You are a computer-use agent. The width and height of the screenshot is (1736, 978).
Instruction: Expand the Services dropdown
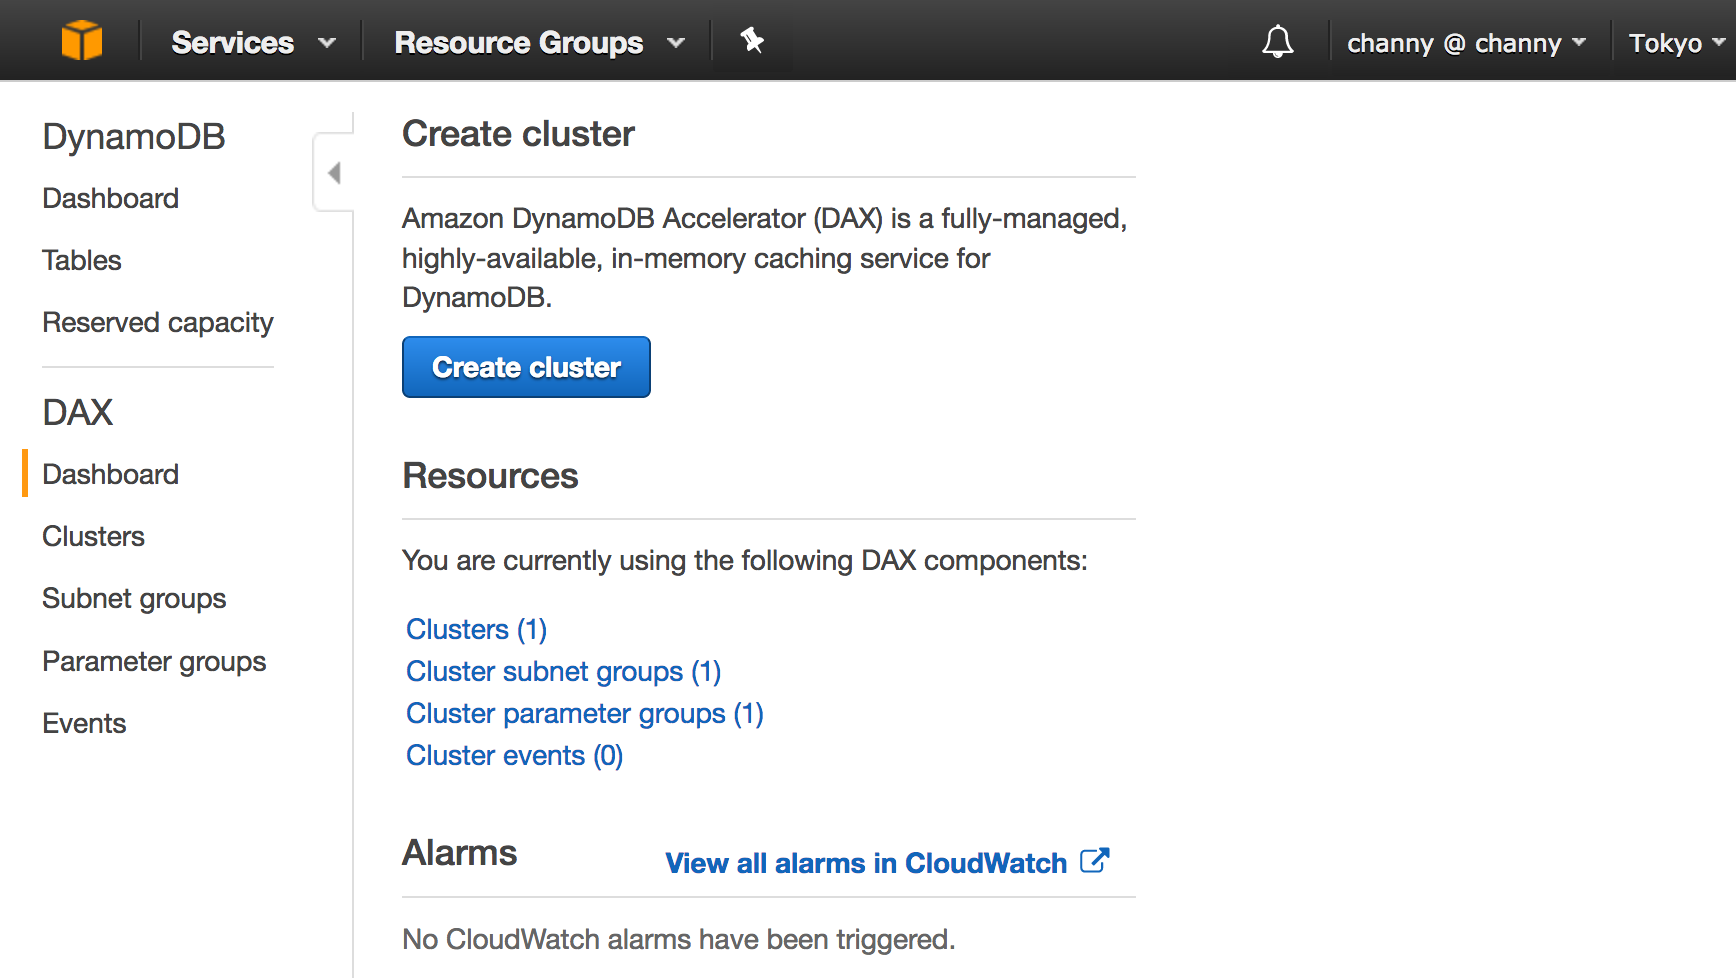[x=252, y=43]
